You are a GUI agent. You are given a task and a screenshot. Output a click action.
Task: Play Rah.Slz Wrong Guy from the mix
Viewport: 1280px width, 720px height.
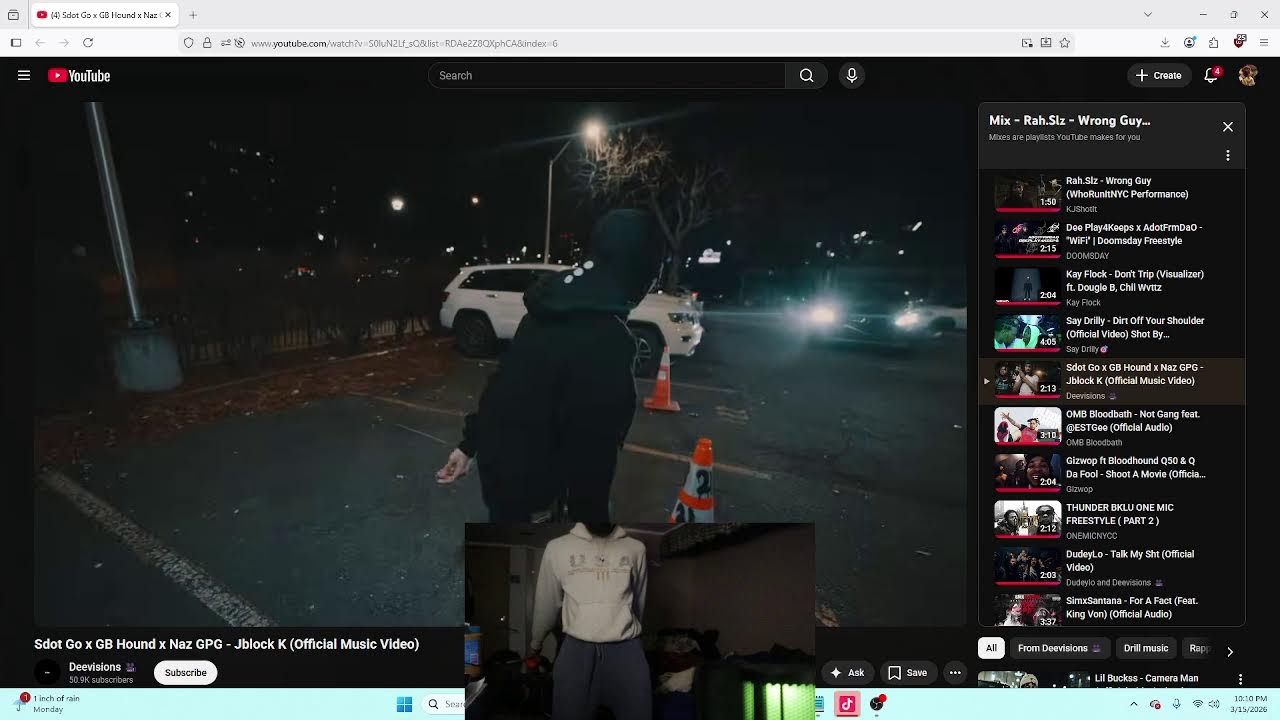(1110, 194)
